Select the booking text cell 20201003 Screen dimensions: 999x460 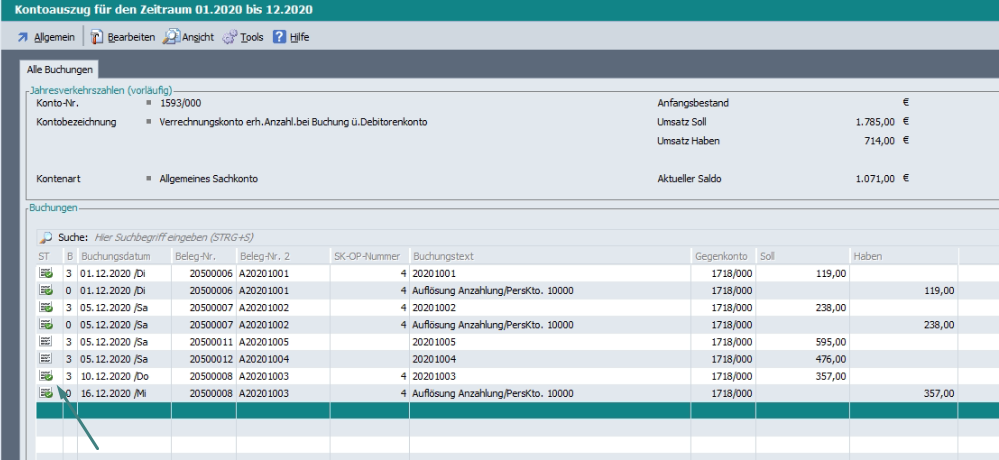tap(434, 376)
